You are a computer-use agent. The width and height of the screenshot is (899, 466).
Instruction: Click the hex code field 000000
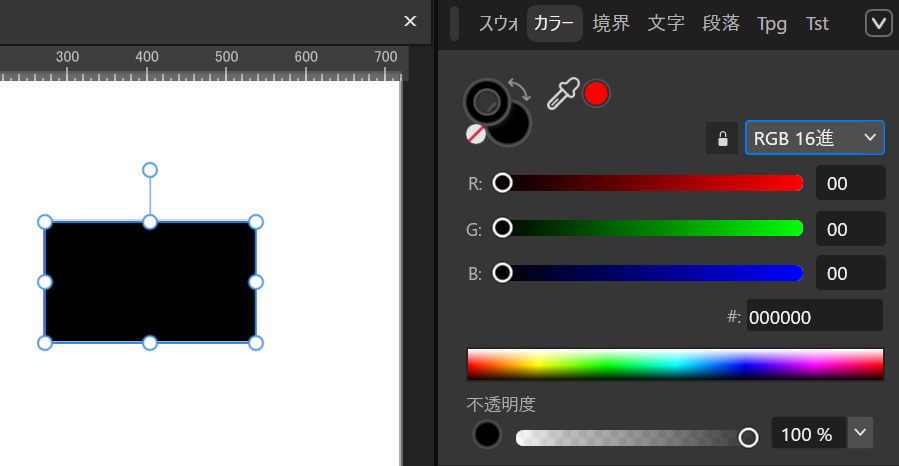coord(815,316)
